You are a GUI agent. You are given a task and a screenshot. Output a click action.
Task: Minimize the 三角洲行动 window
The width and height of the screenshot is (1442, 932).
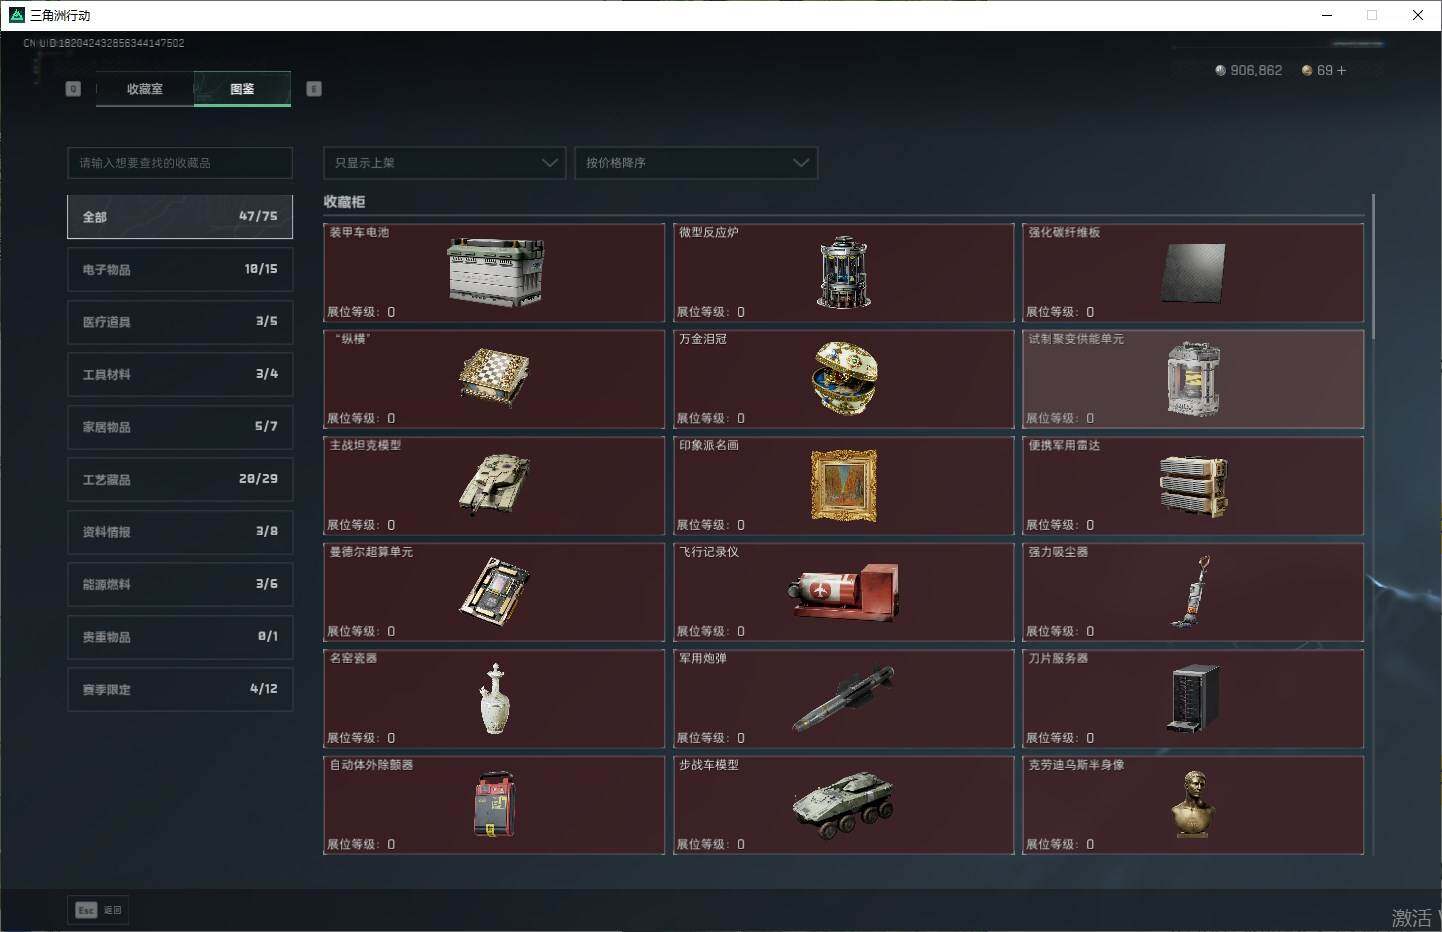point(1327,15)
